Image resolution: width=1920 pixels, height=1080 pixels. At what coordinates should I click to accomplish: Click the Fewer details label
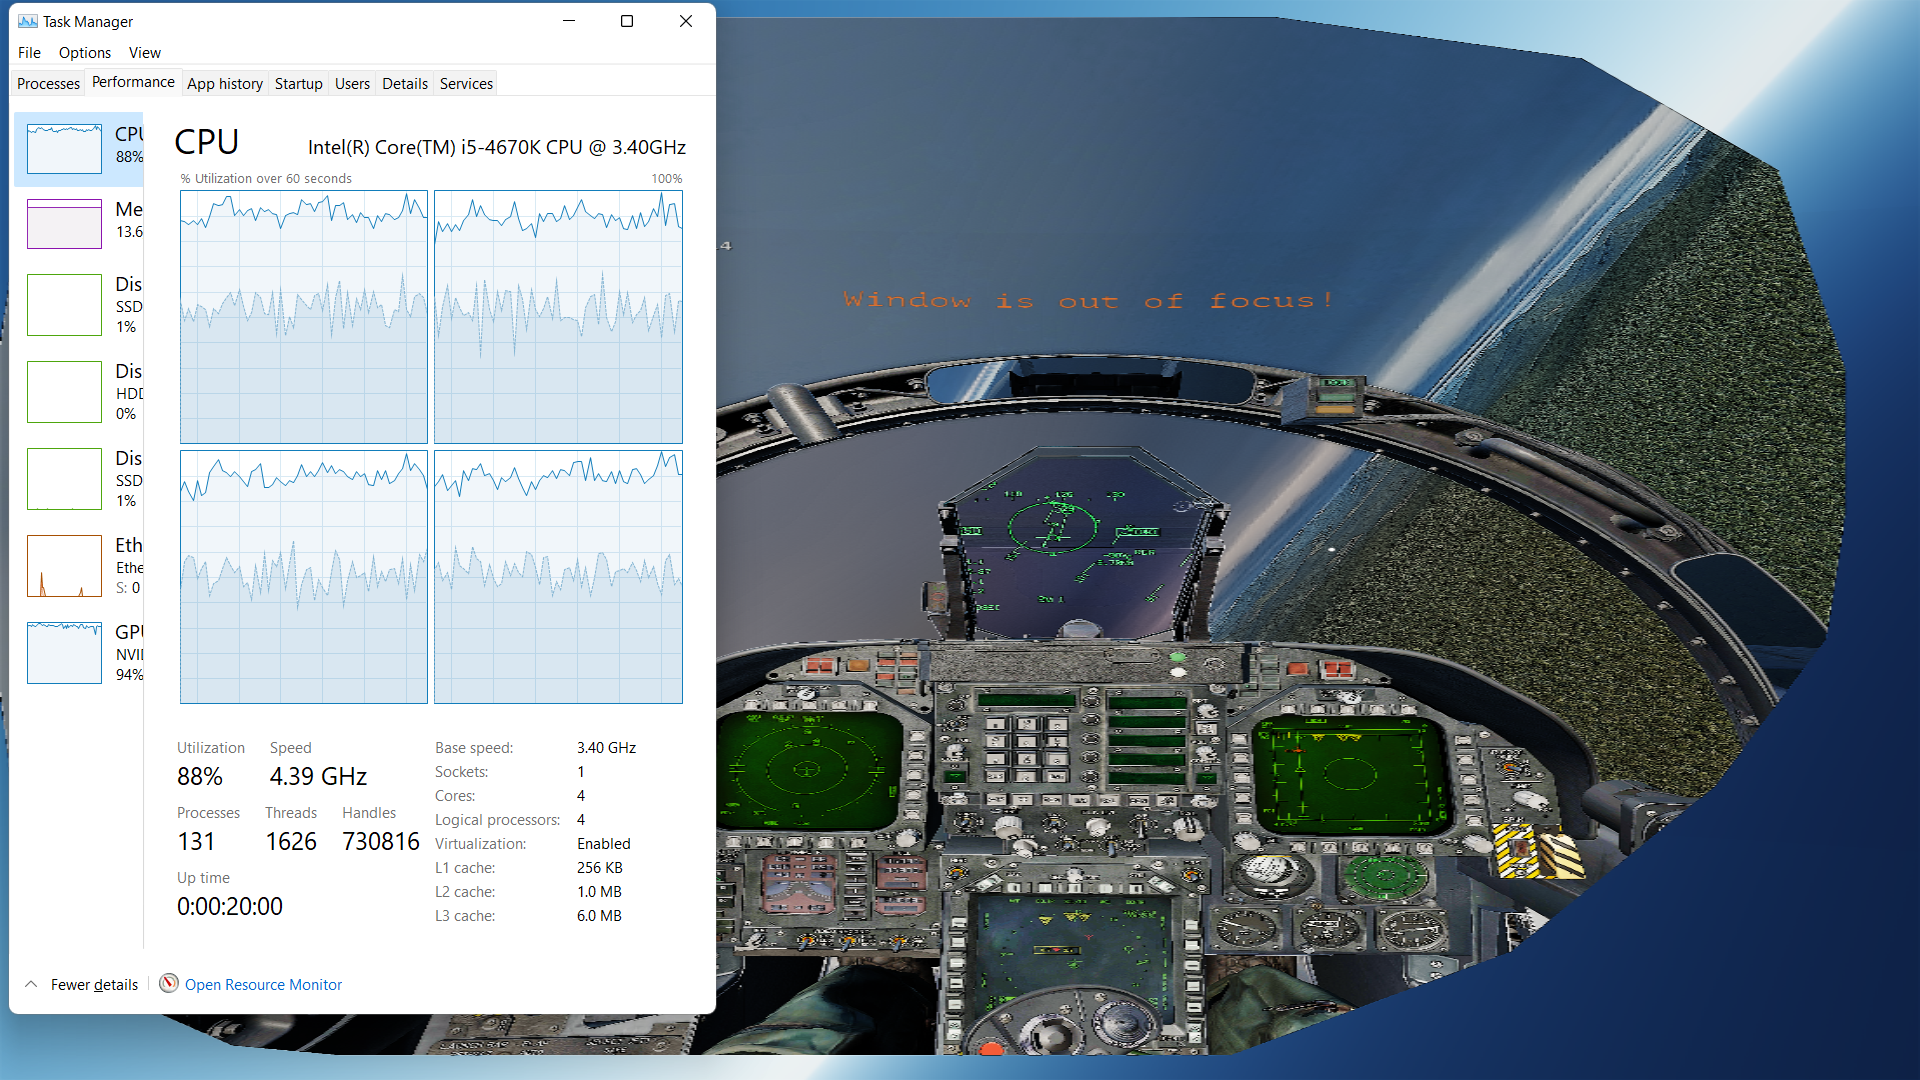pos(94,985)
